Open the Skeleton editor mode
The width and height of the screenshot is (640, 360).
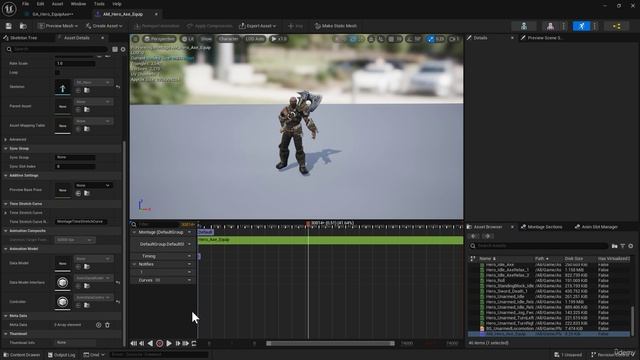[x=524, y=26]
